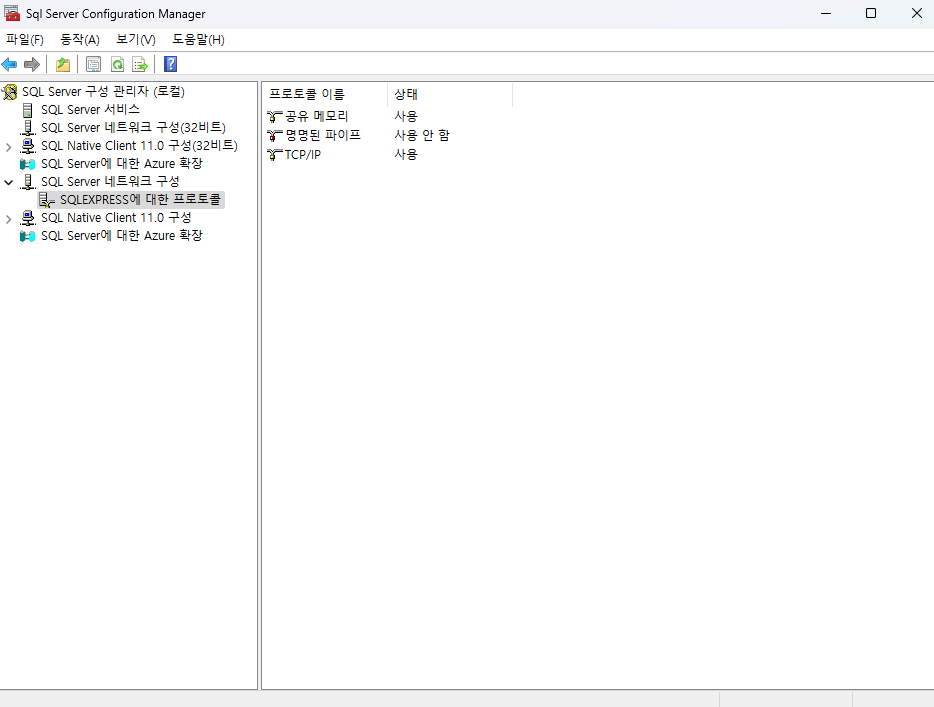Open the 동작(A) menu
The width and height of the screenshot is (934, 707).
point(80,40)
